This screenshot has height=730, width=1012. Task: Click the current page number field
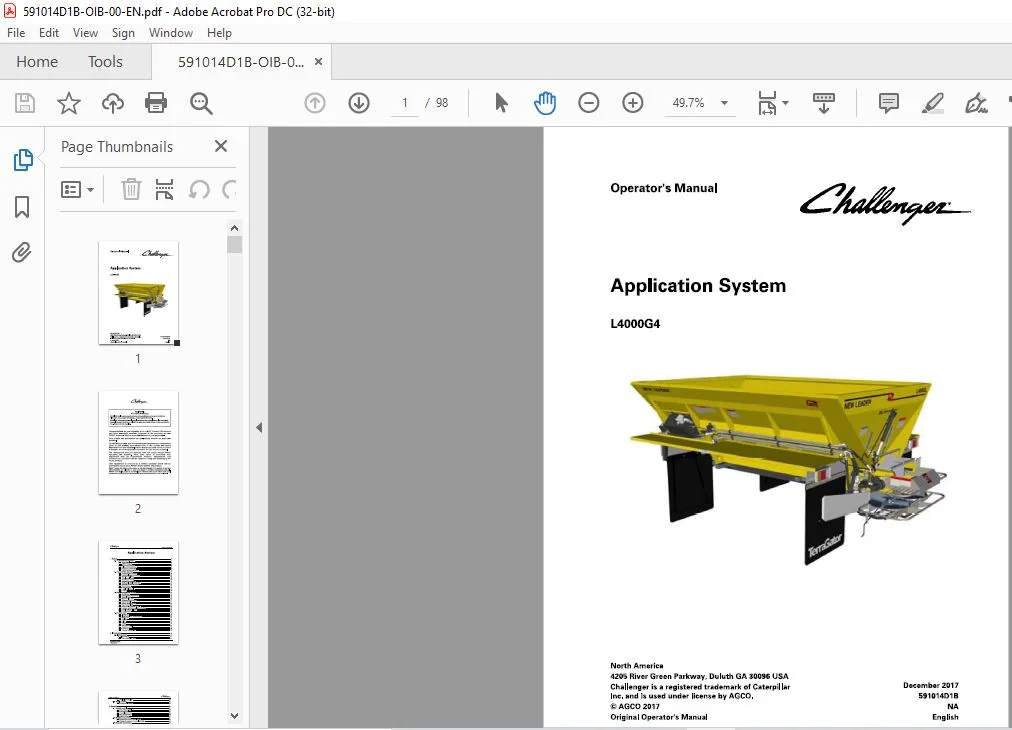405,103
